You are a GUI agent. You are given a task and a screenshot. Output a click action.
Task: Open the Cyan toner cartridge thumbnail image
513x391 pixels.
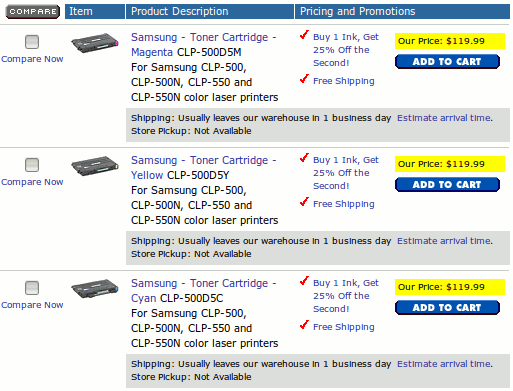click(95, 289)
